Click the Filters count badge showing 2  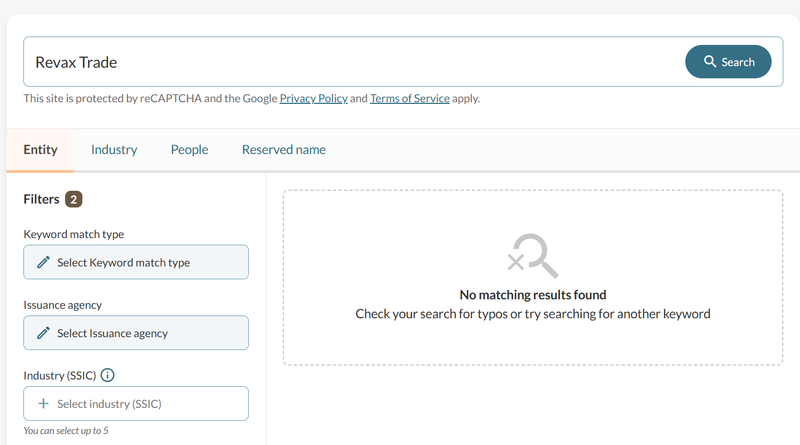(x=73, y=199)
